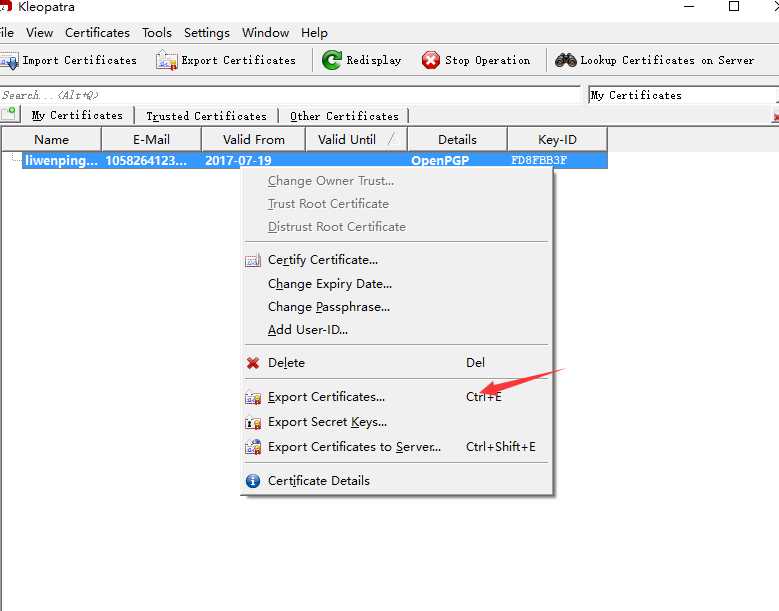Sort by the Name column header
Viewport: 779px width, 611px height.
click(52, 140)
